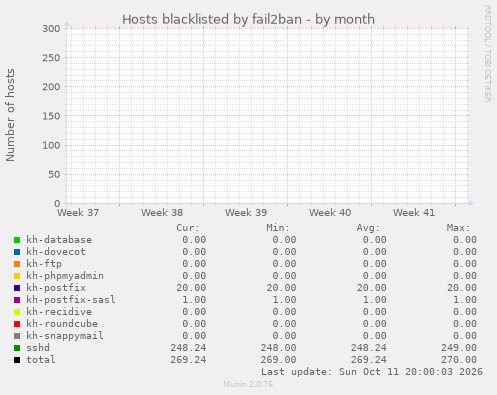The width and height of the screenshot is (497, 395).
Task: Click the Week 38 axis label
Action: pos(162,213)
